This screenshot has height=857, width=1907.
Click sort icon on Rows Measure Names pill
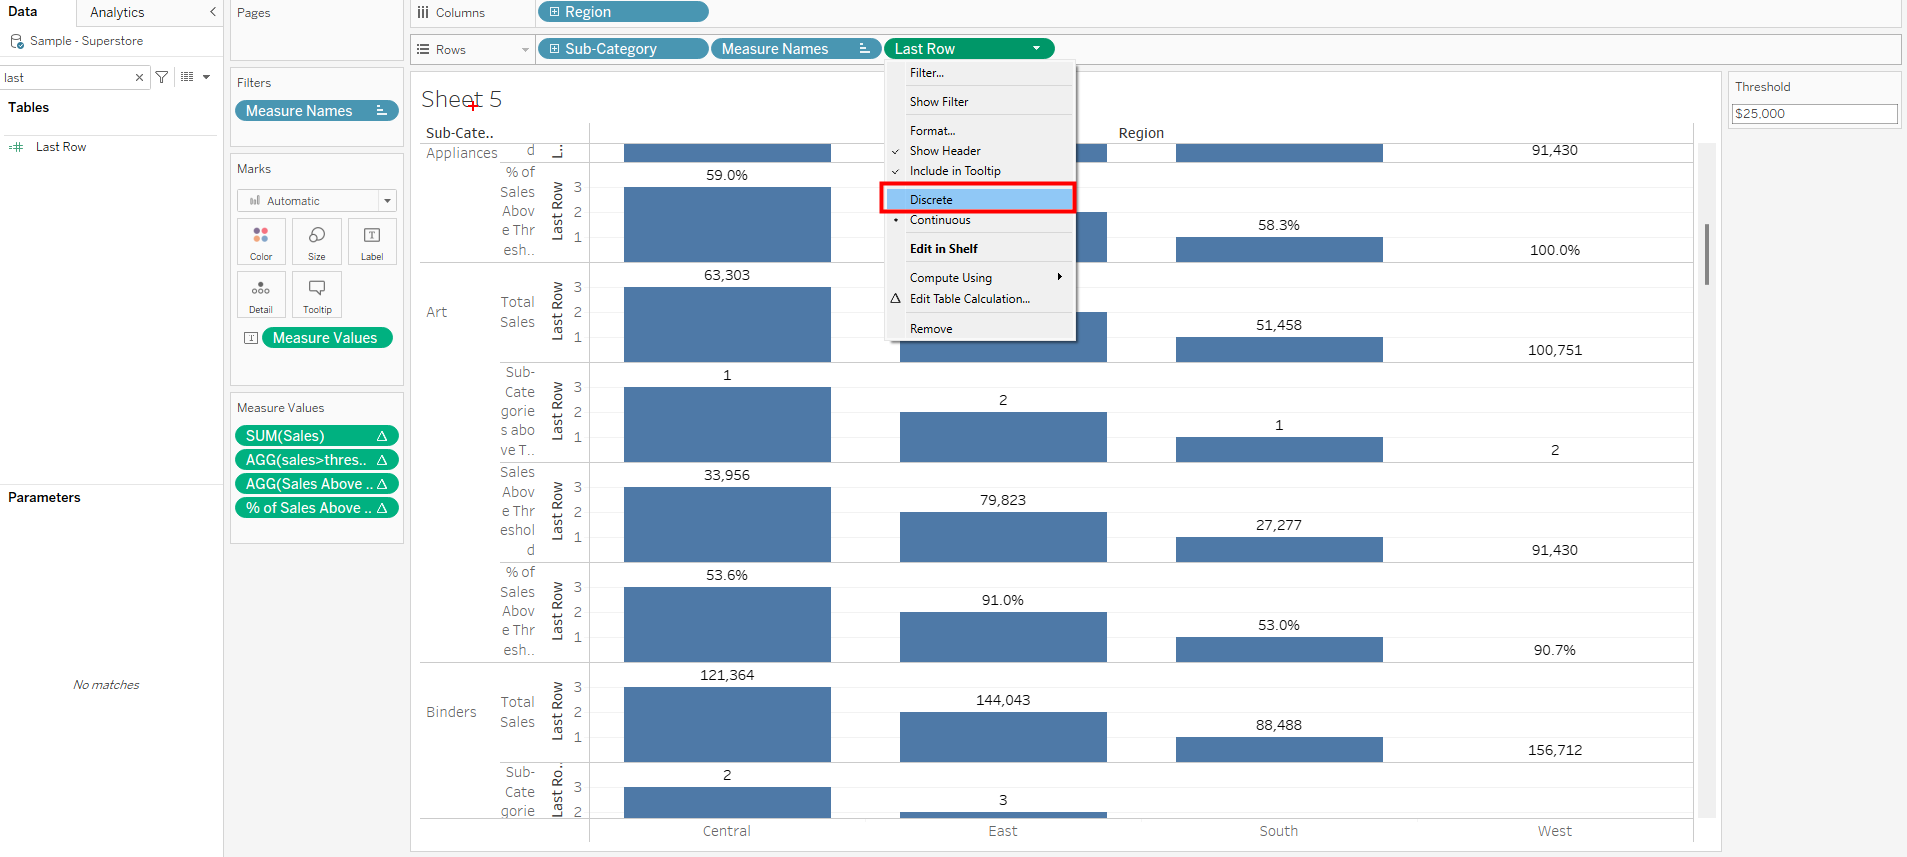pos(865,48)
